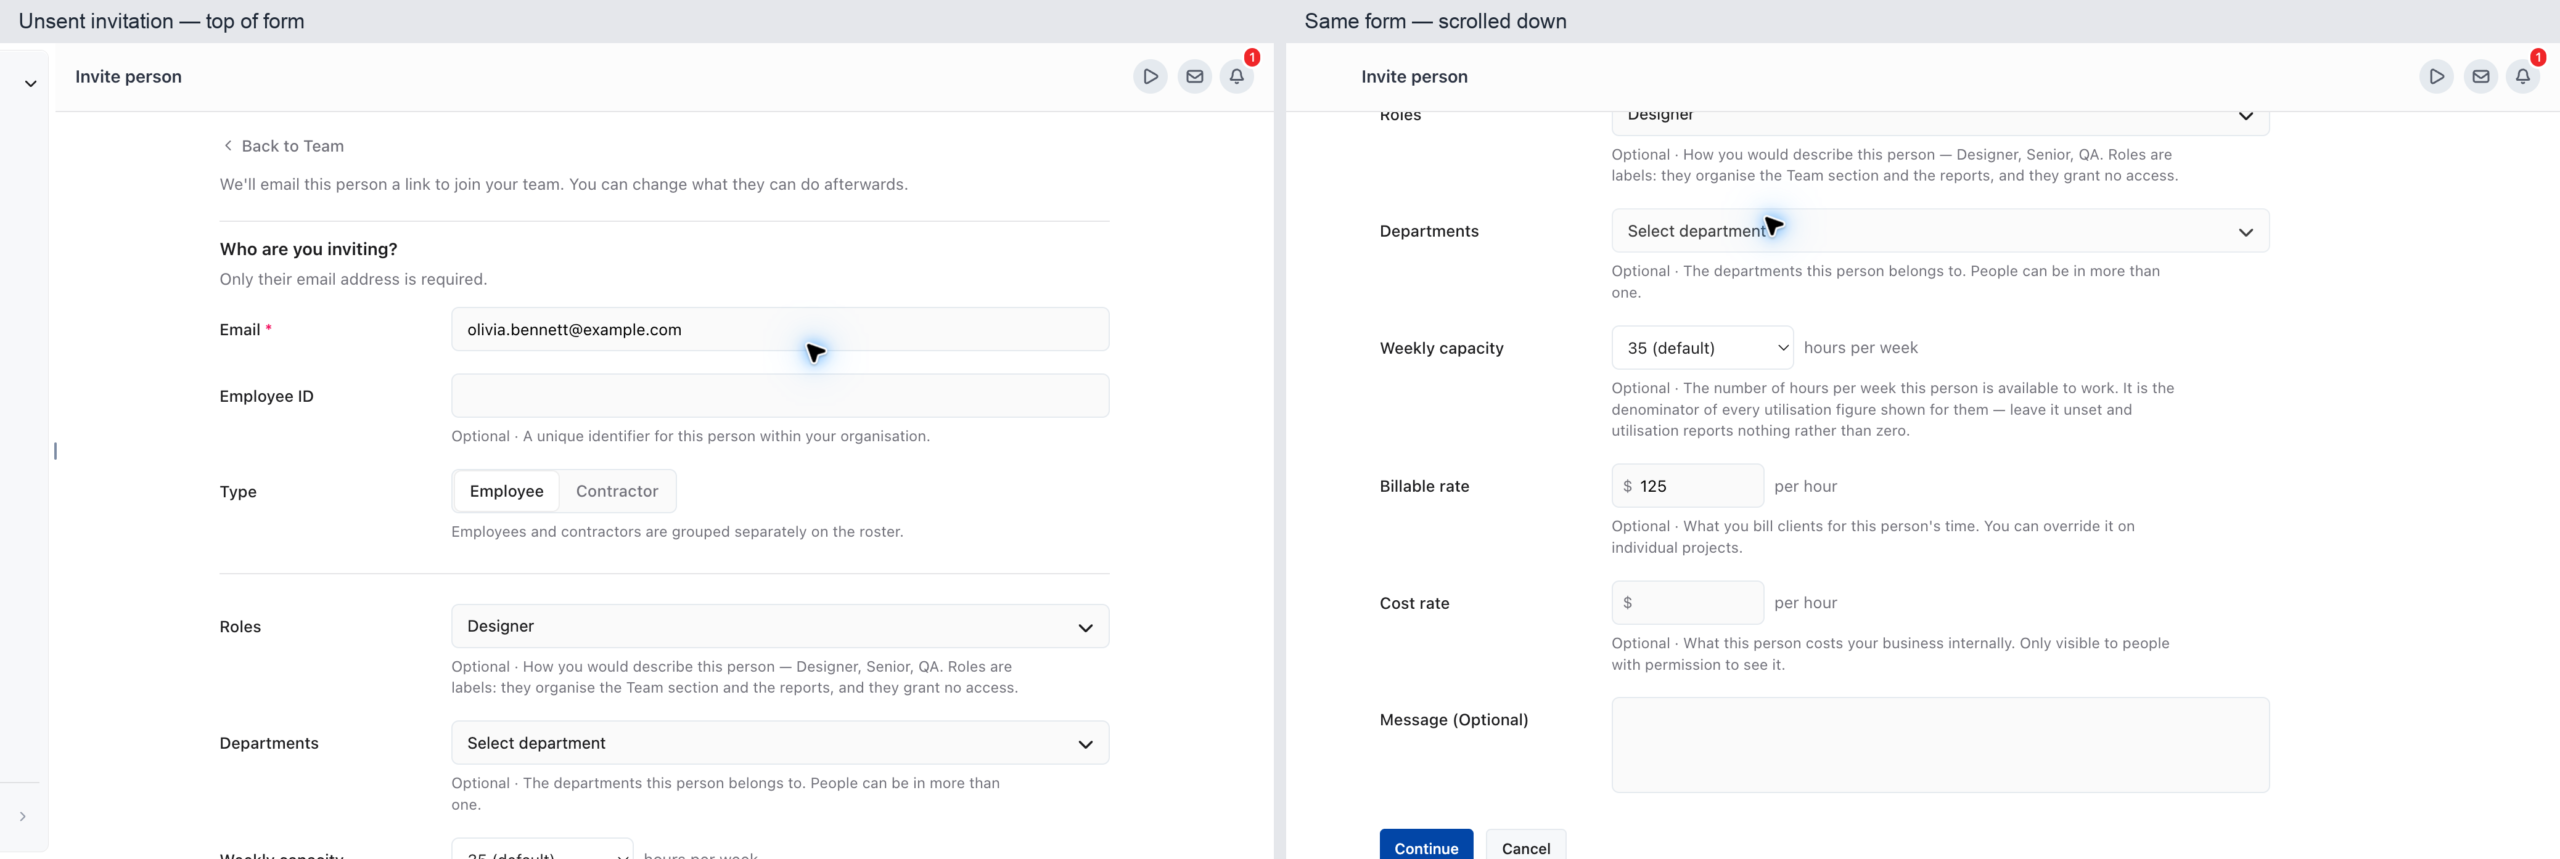Click the 'Who are you inviting?' heading
Image resolution: width=2560 pixels, height=859 pixels.
[x=308, y=249]
